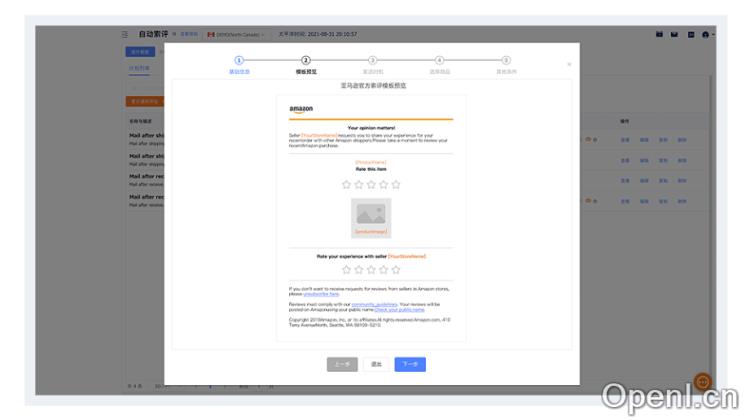Jump to step 4 circle in wizard
The image size is (750, 420).
439,60
